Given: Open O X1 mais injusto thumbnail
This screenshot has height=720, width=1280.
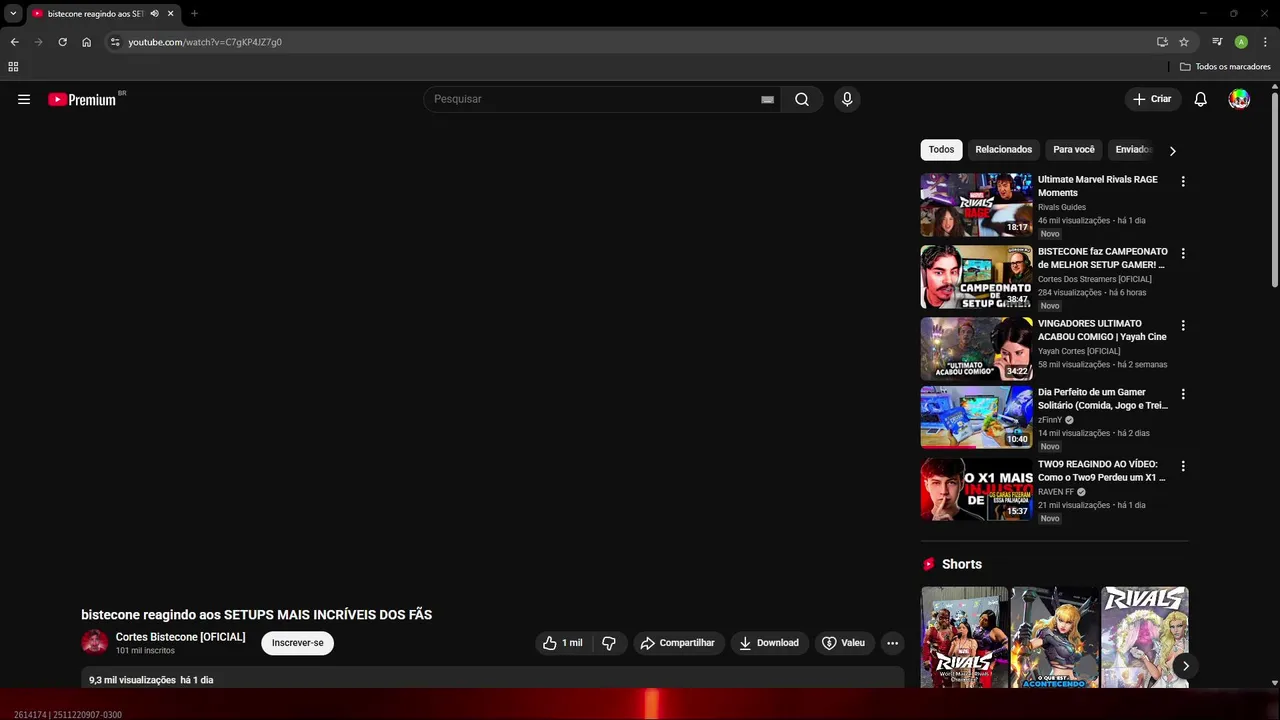Looking at the screenshot, I should (976, 489).
